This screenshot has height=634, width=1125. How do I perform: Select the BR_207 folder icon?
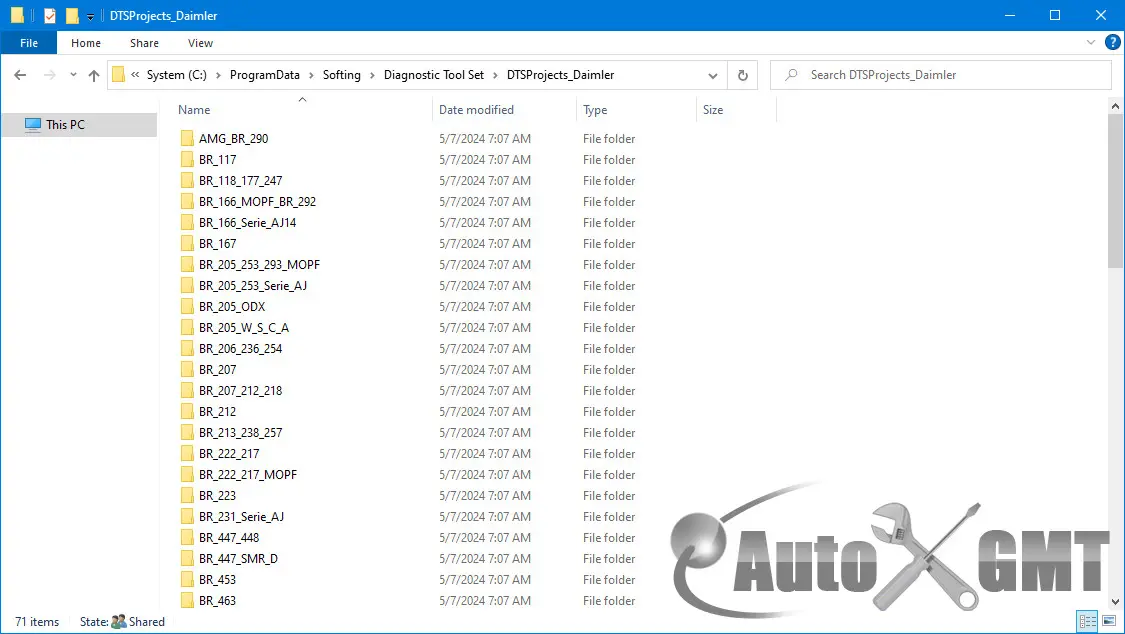click(187, 369)
